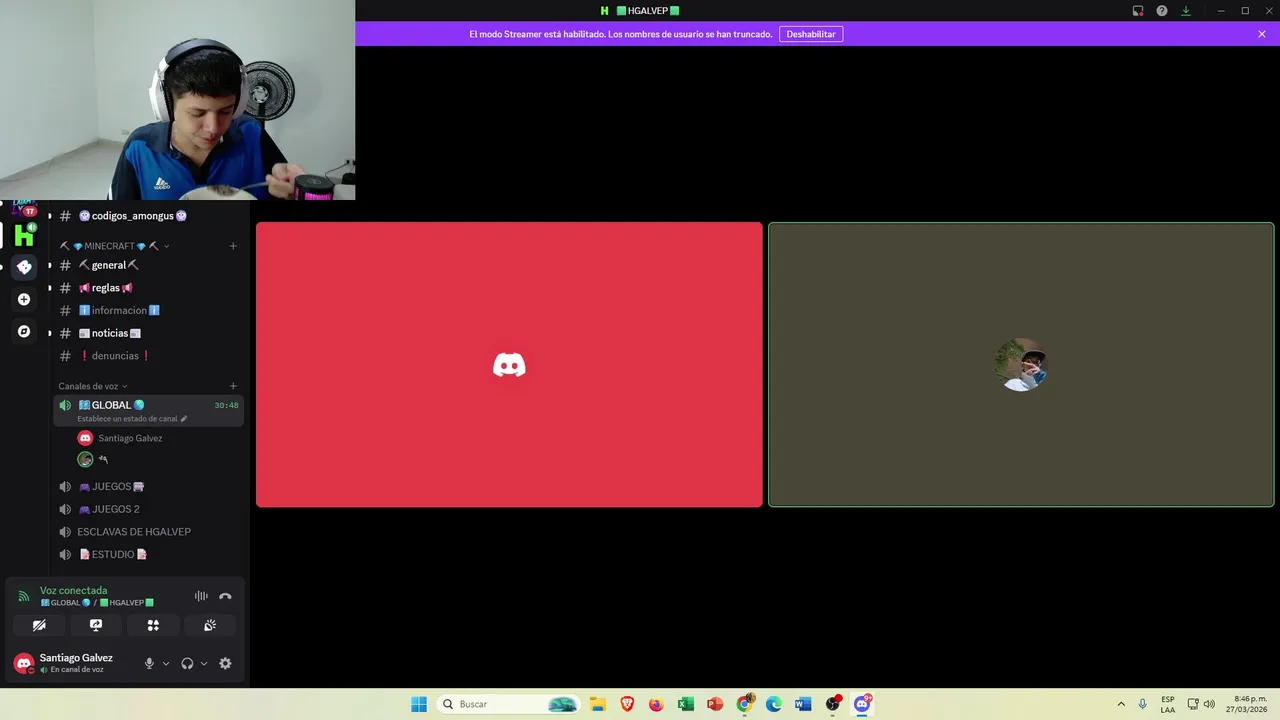The height and width of the screenshot is (720, 1280).
Task: Click the red Discord participant tile
Action: (509, 365)
